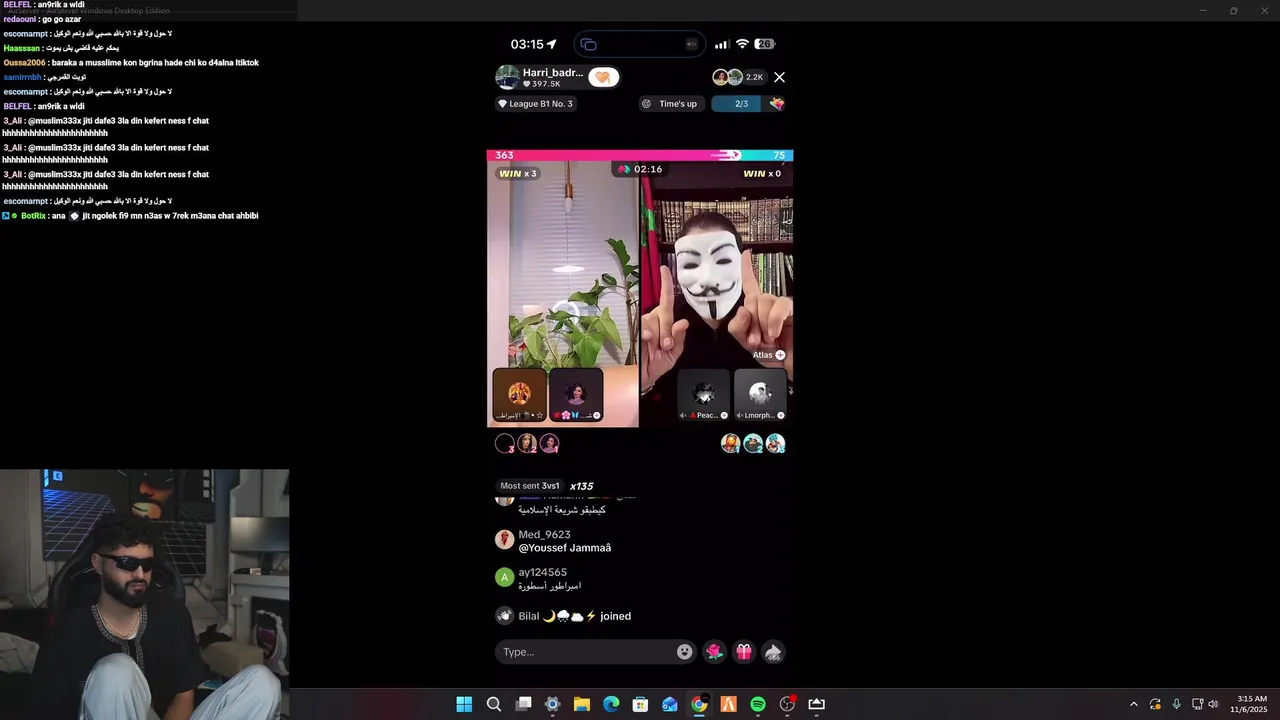The image size is (1280, 720).
Task: Tap the Bilal joined notification
Action: point(564,616)
